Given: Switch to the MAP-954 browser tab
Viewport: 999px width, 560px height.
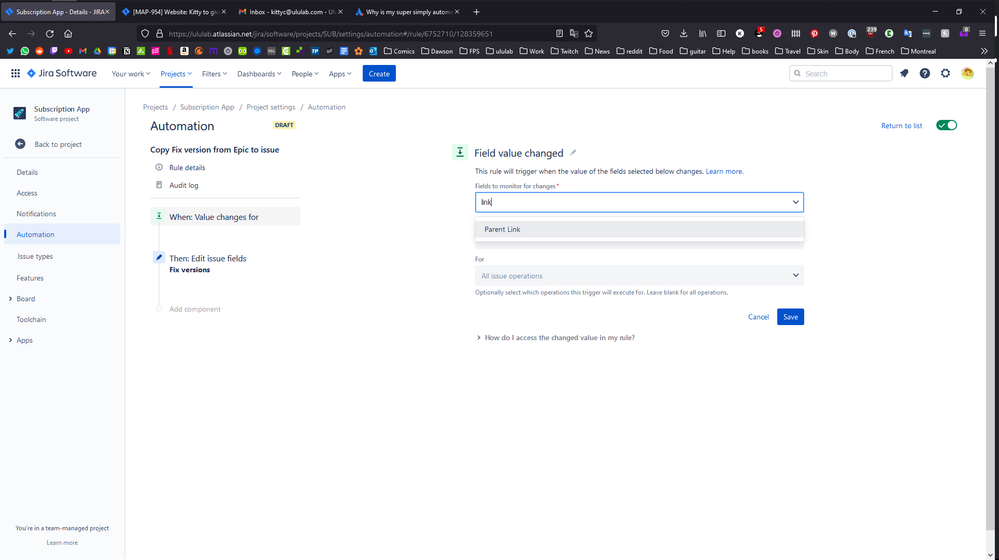Looking at the screenshot, I should pos(174,11).
